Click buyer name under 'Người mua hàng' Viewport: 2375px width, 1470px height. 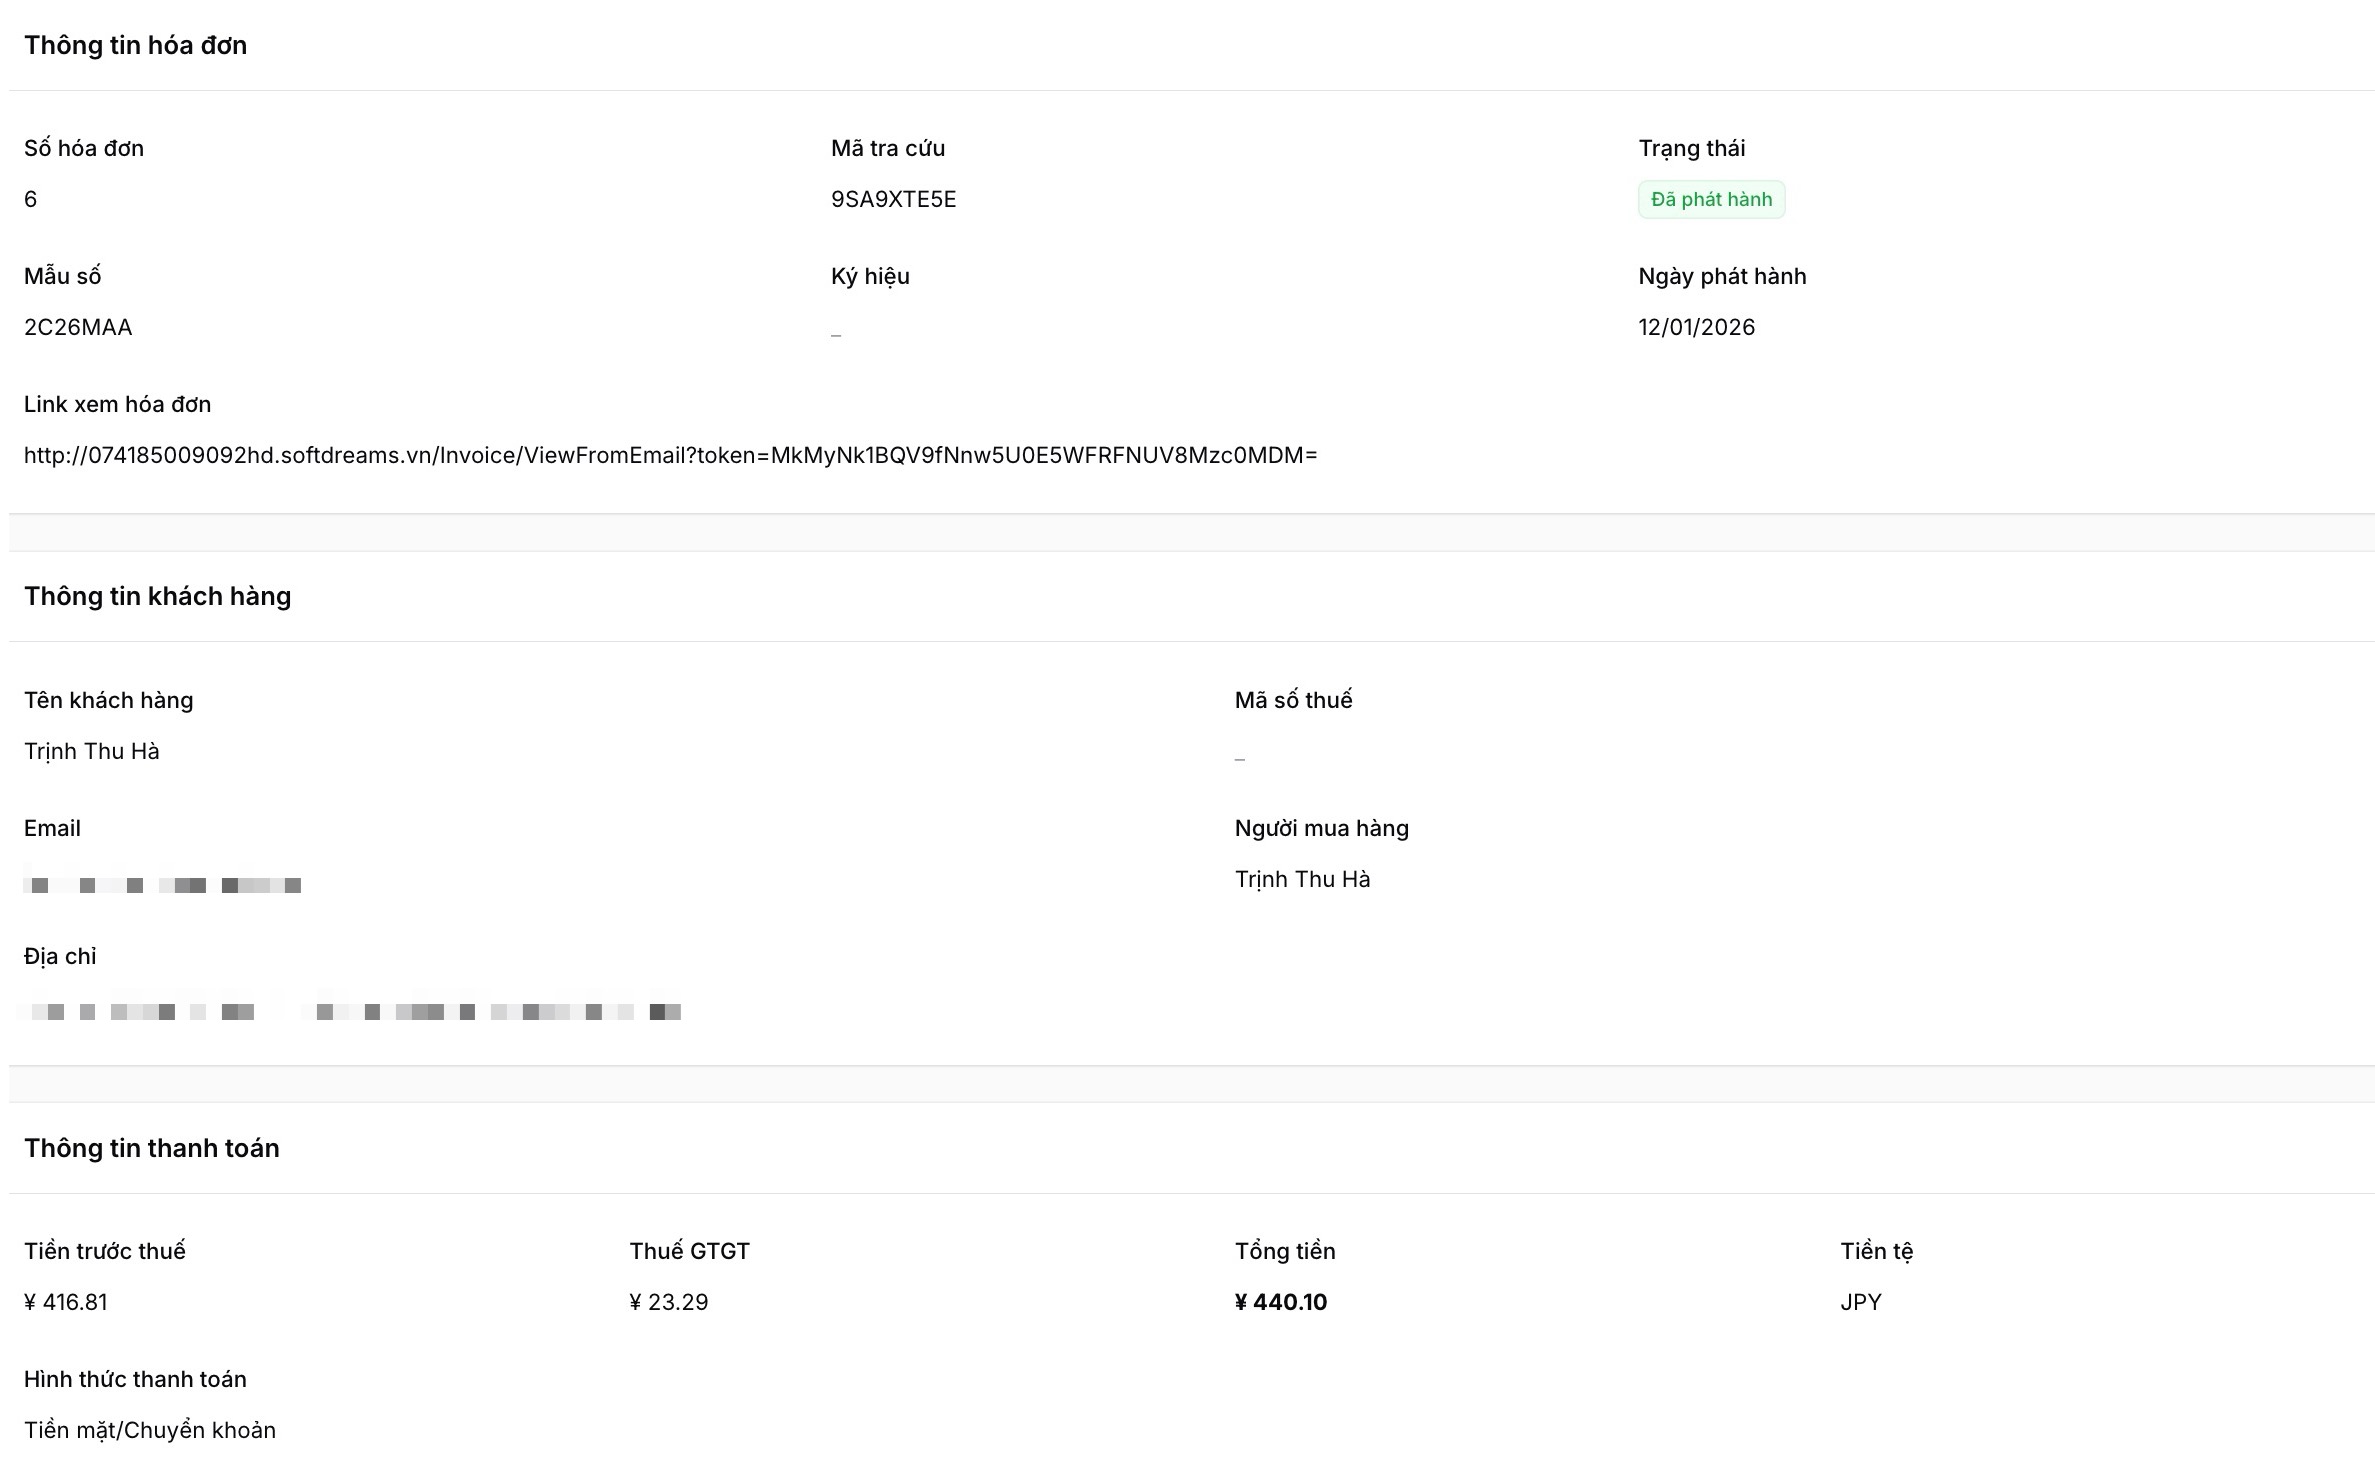pyautogui.click(x=1302, y=880)
